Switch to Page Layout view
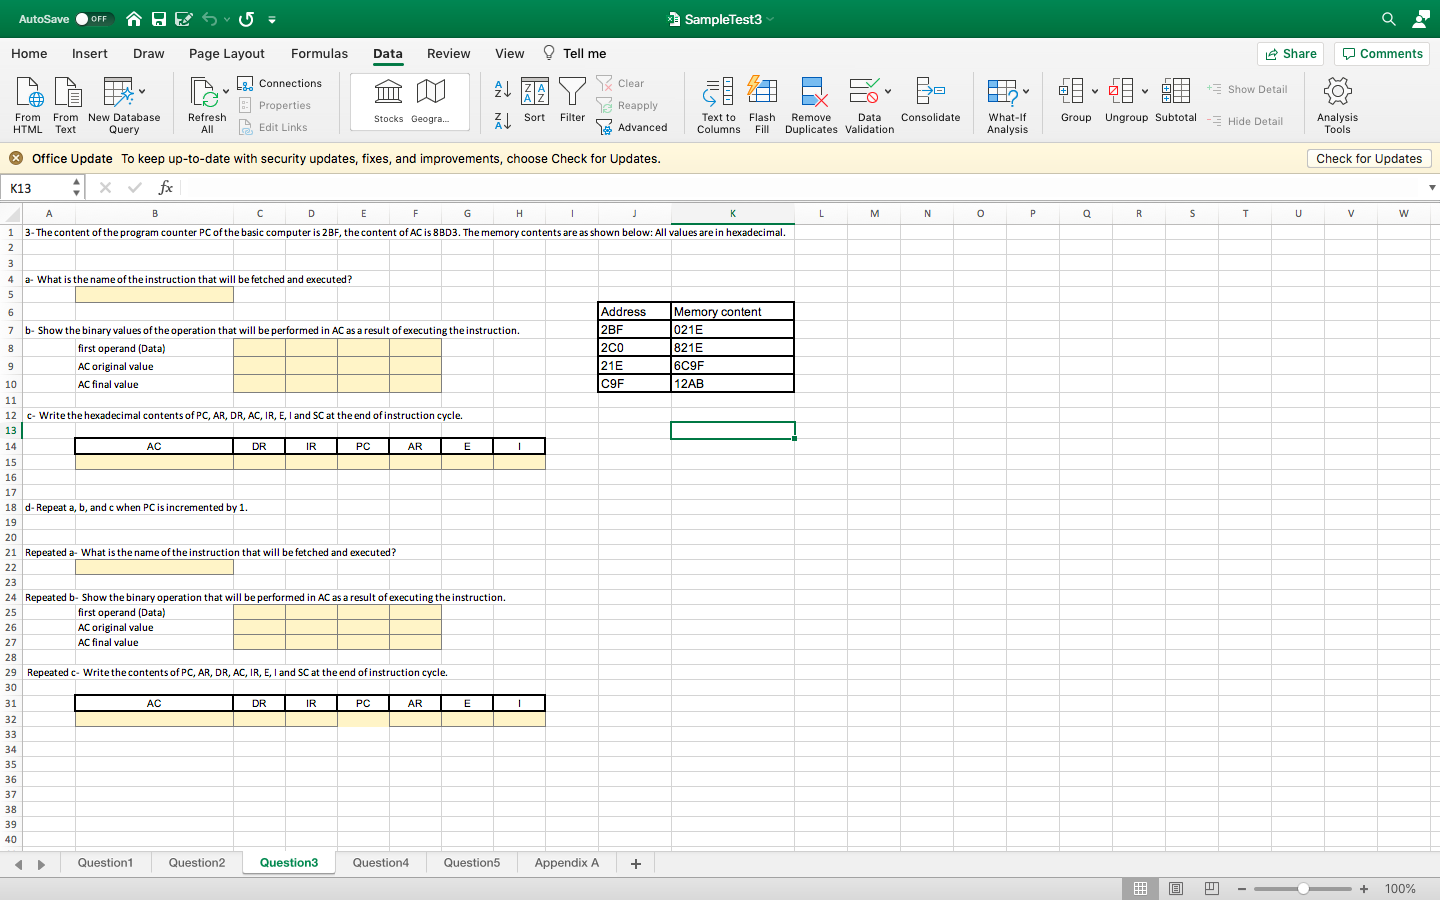The height and width of the screenshot is (900, 1440). pyautogui.click(x=1176, y=888)
